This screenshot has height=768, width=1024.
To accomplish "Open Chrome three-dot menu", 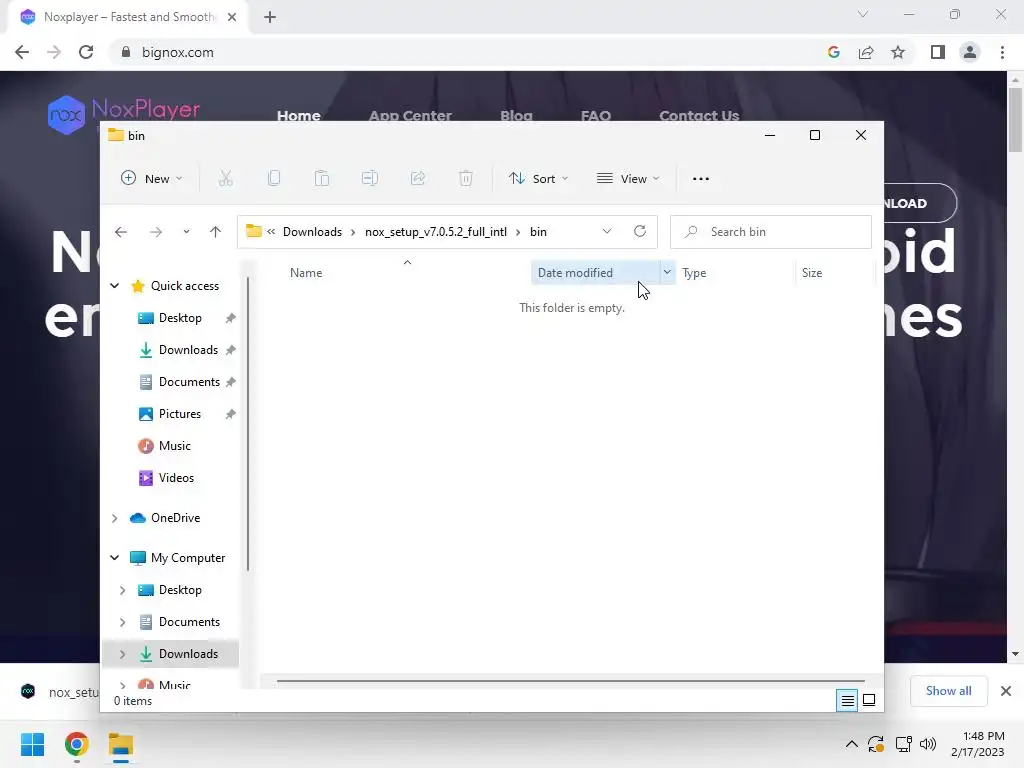I will pos(1002,52).
